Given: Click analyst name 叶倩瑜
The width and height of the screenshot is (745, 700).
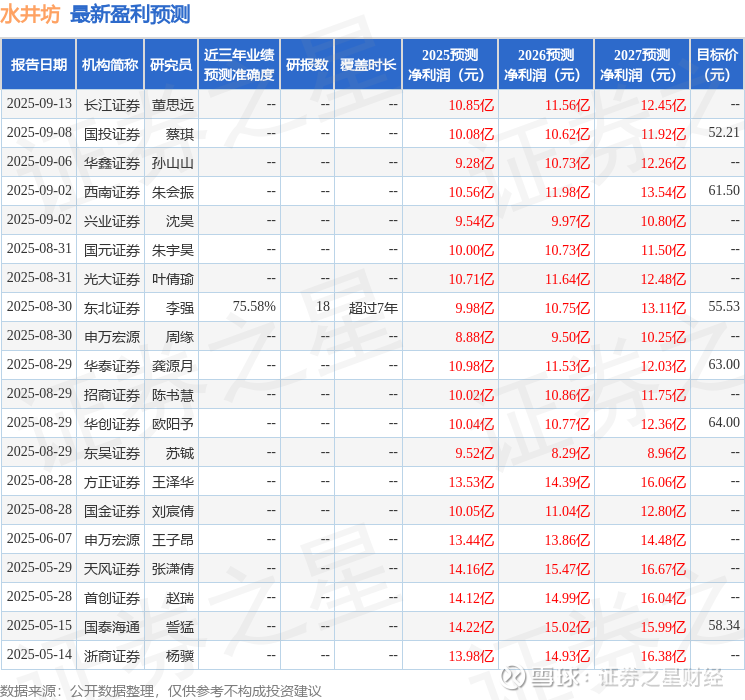Looking at the screenshot, I should (172, 279).
